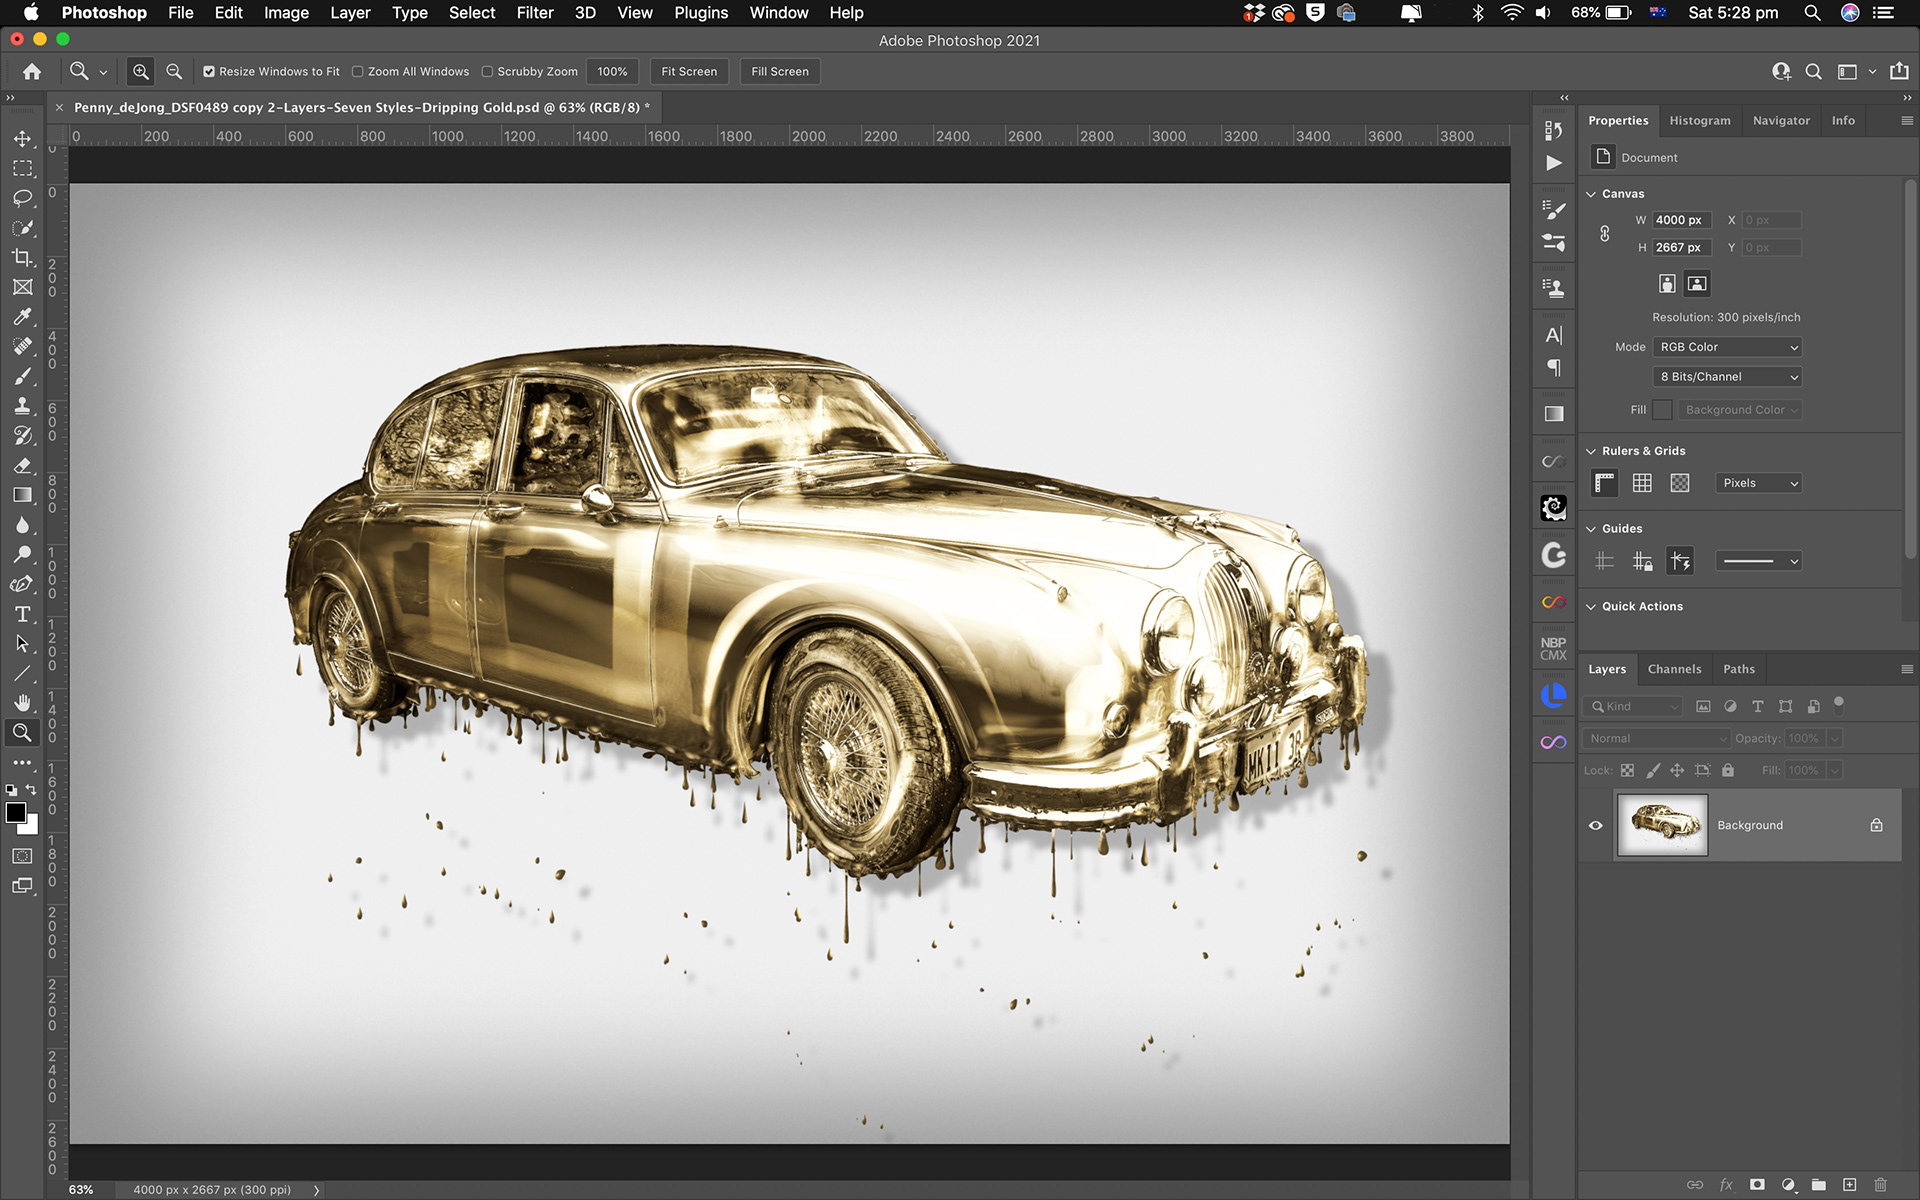Select the Clone Stamp tool
Viewport: 1920px width, 1200px height.
[22, 406]
